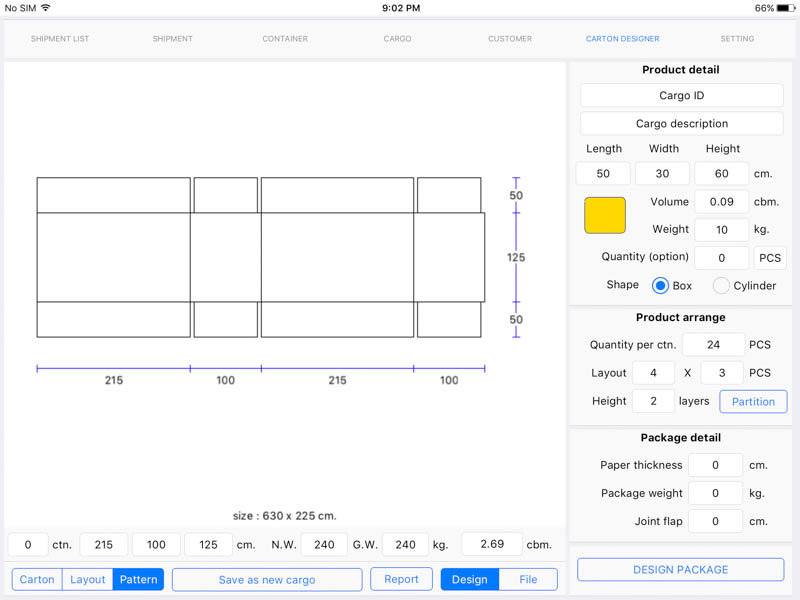
Task: Edit the Width value 30
Action: coord(662,173)
